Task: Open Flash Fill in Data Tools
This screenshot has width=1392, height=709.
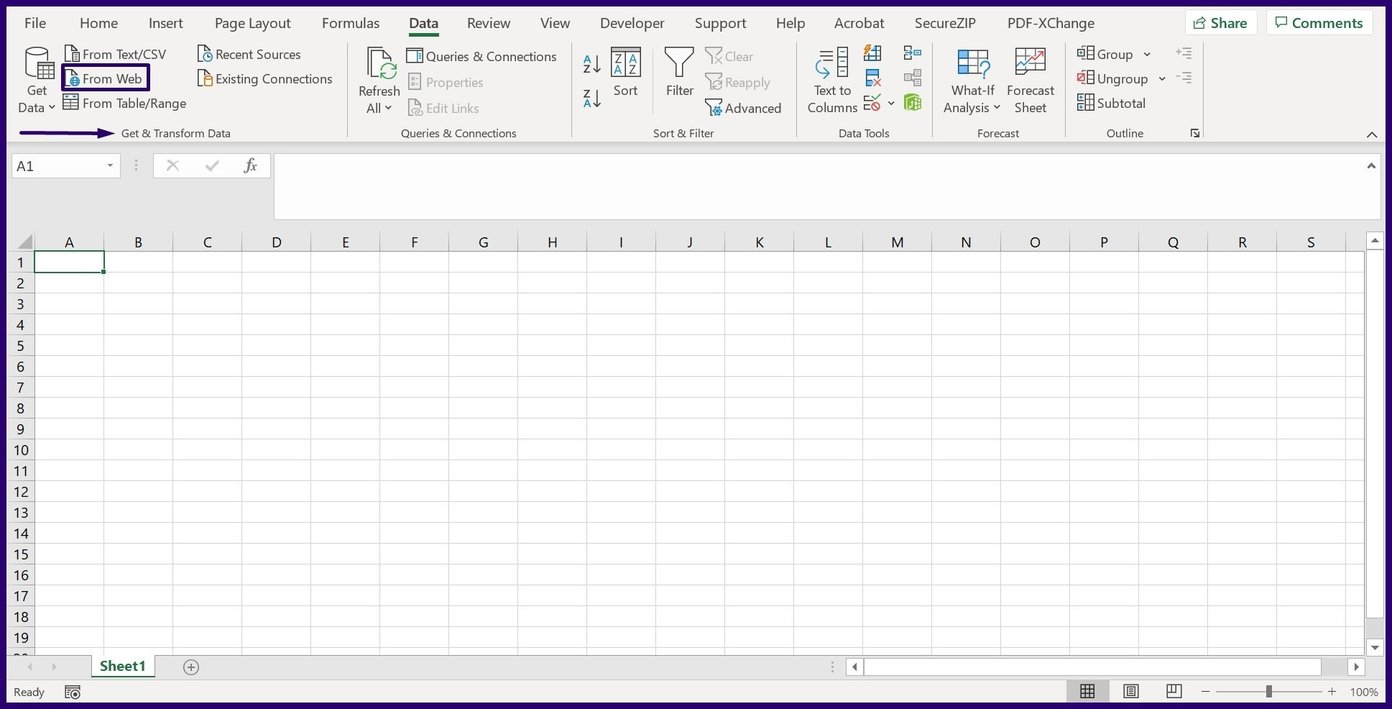Action: (x=871, y=52)
